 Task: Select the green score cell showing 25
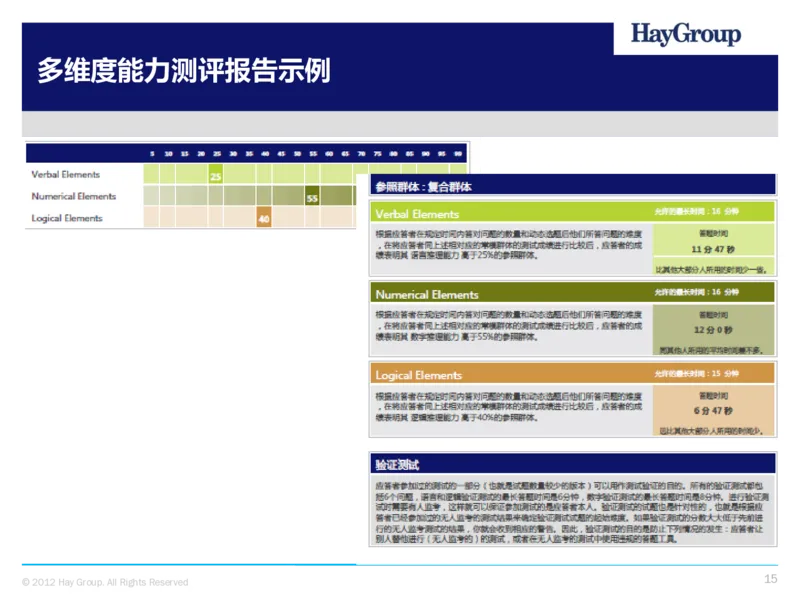click(x=214, y=174)
